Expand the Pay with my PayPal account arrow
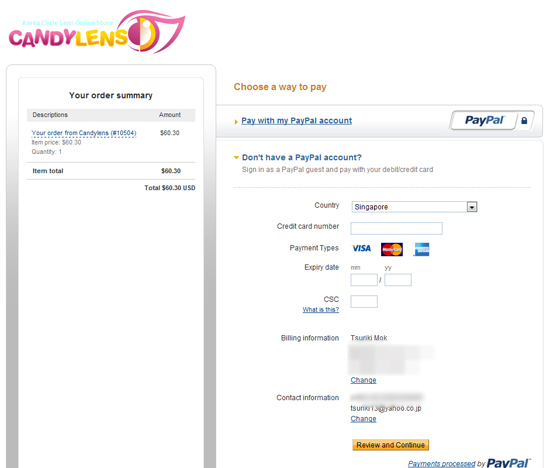Viewport: 550px width, 468px height. pos(236,122)
